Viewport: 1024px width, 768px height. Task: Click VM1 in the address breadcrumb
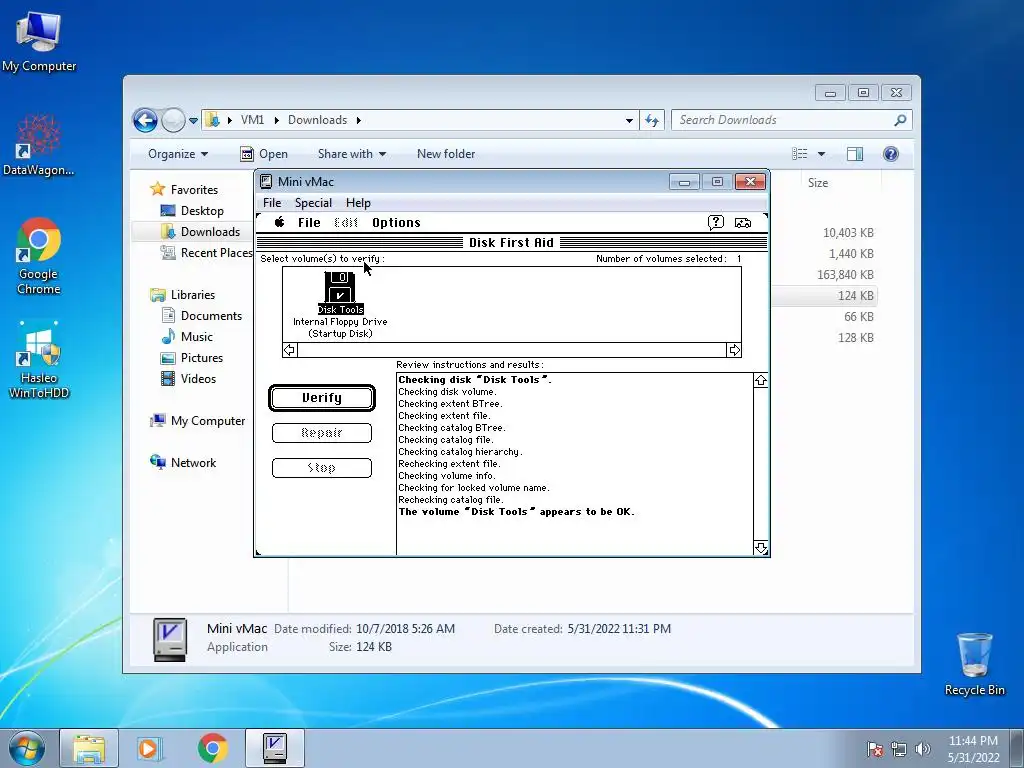click(252, 120)
